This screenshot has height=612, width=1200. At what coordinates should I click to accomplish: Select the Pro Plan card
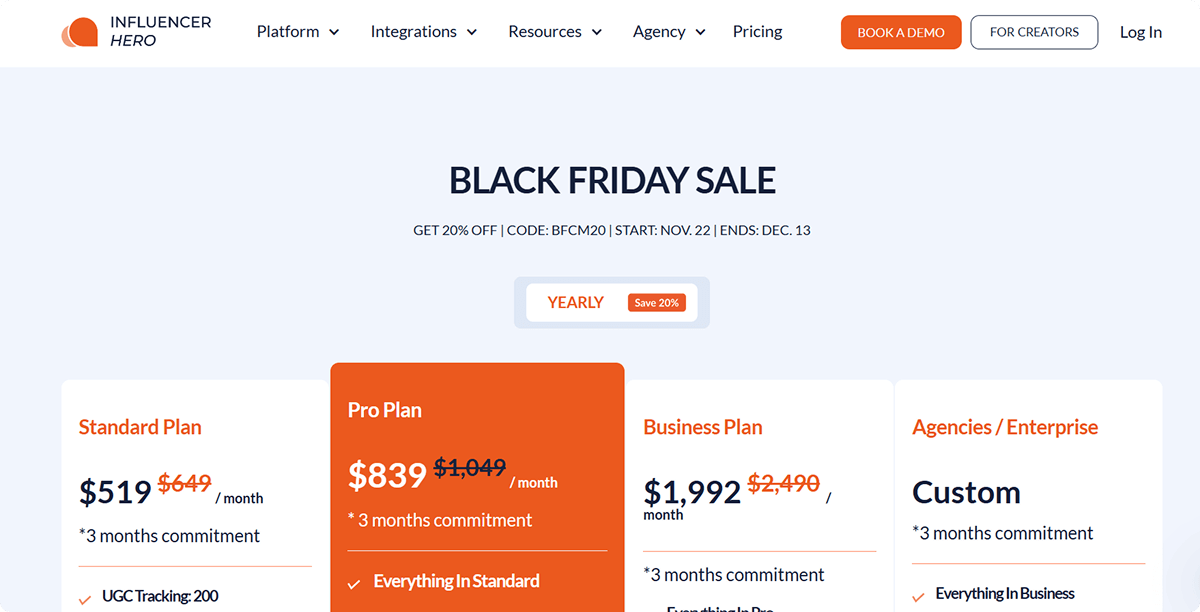tap(477, 470)
